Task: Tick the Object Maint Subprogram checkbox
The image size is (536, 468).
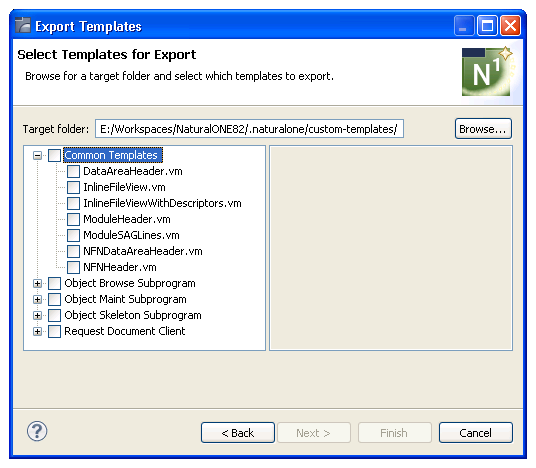Action: pos(54,299)
